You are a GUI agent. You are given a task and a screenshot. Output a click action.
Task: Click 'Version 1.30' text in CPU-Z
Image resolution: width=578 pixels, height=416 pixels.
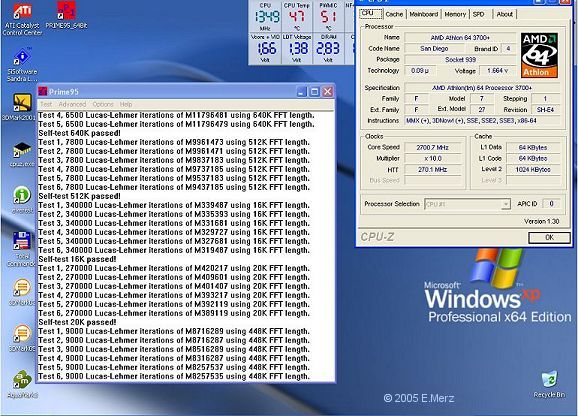[x=542, y=221]
